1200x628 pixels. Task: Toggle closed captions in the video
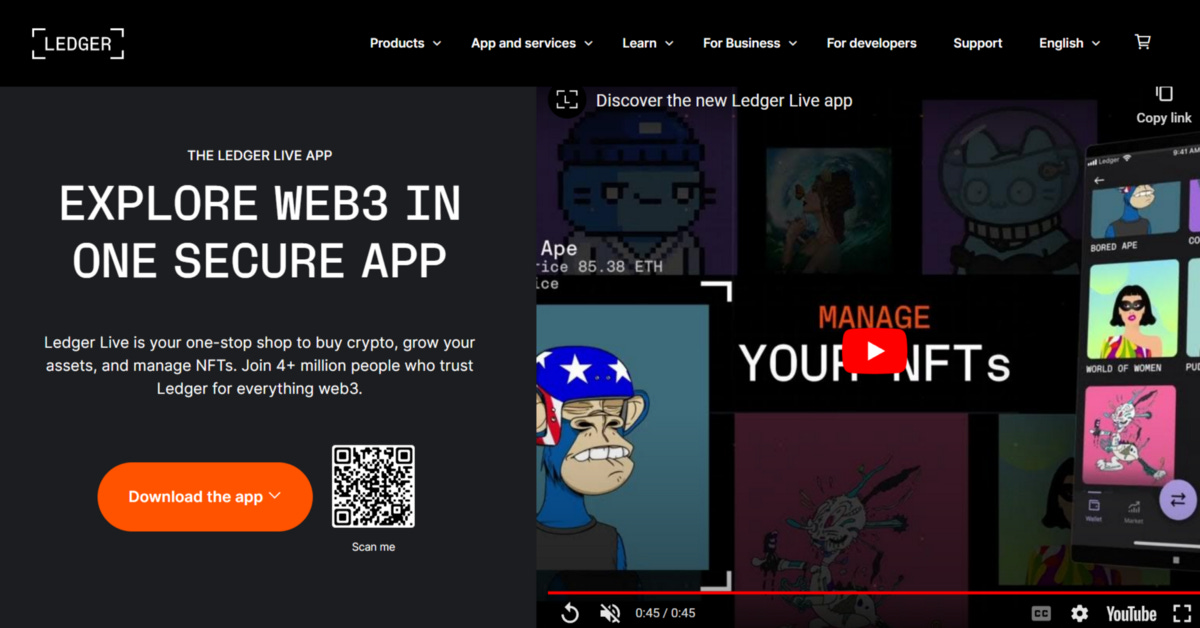[1041, 614]
